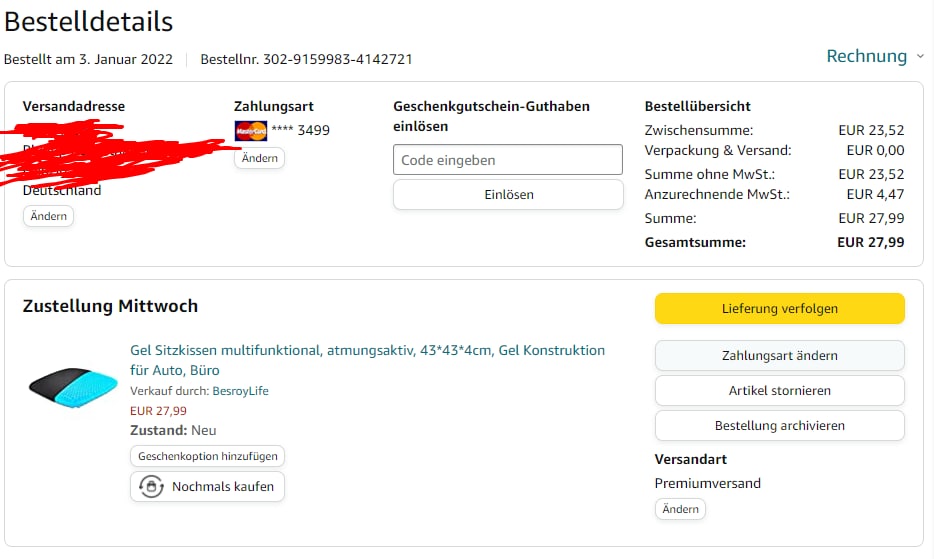Click 'Zahlungsart ändern' button

[x=779, y=356]
